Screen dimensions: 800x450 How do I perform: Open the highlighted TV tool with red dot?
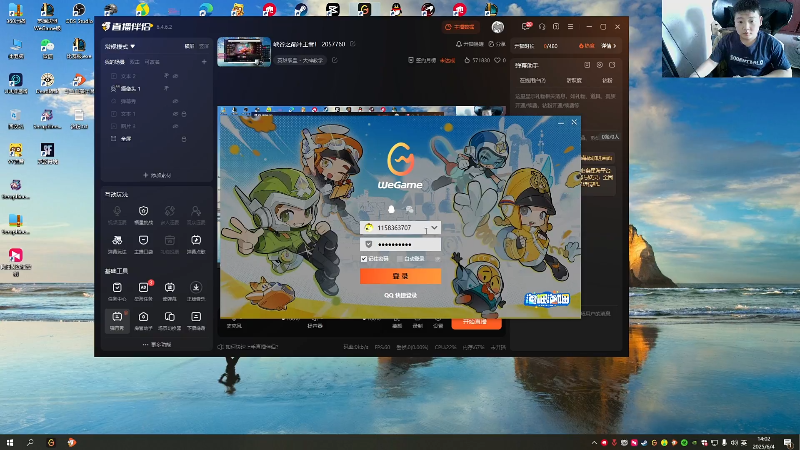coord(117,320)
